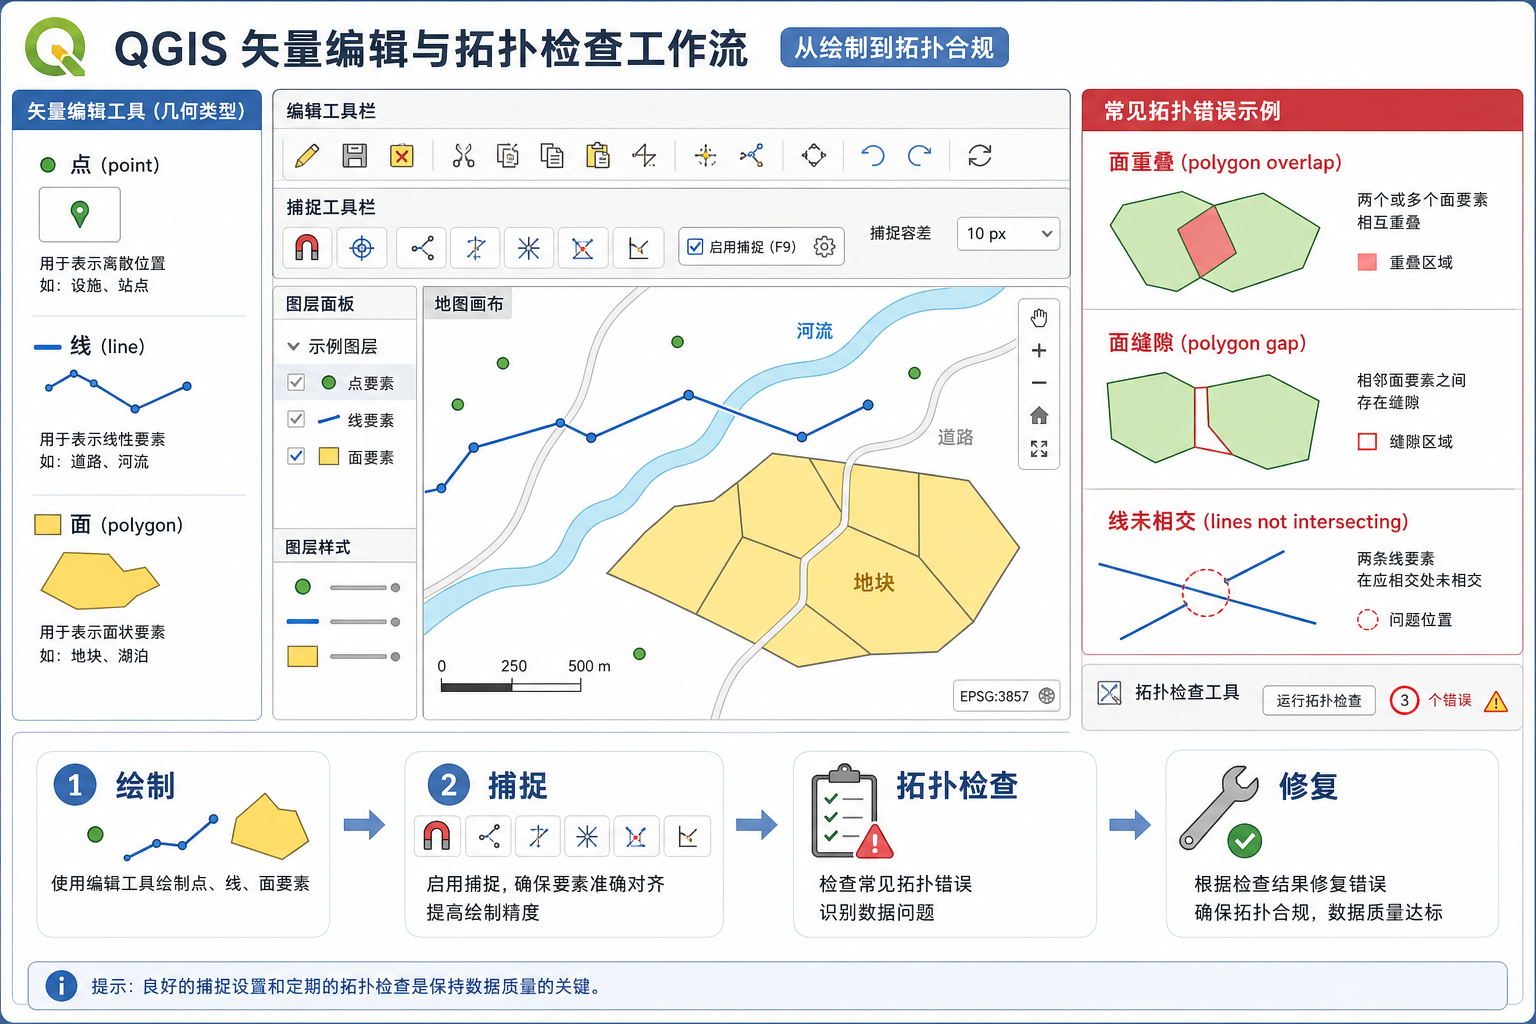1536x1024 pixels.
Task: Undo the last edit
Action: (873, 156)
